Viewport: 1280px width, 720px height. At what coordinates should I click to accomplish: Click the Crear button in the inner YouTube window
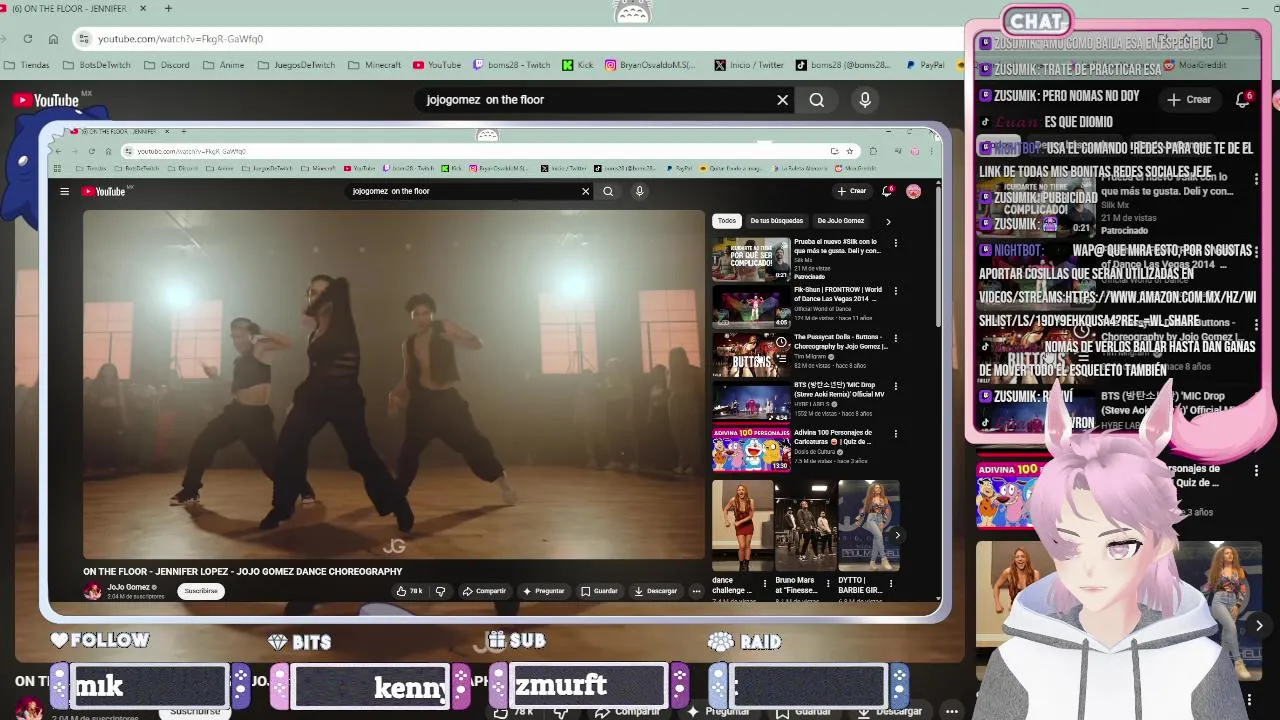pyautogui.click(x=852, y=191)
